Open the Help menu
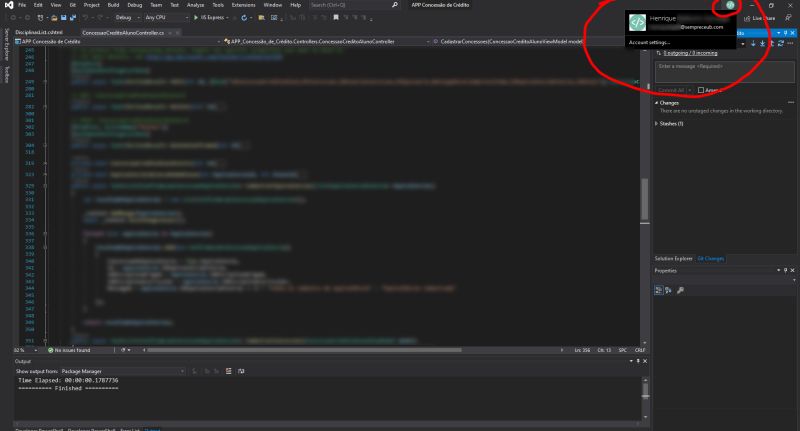The width and height of the screenshot is (800, 431). pos(295,5)
